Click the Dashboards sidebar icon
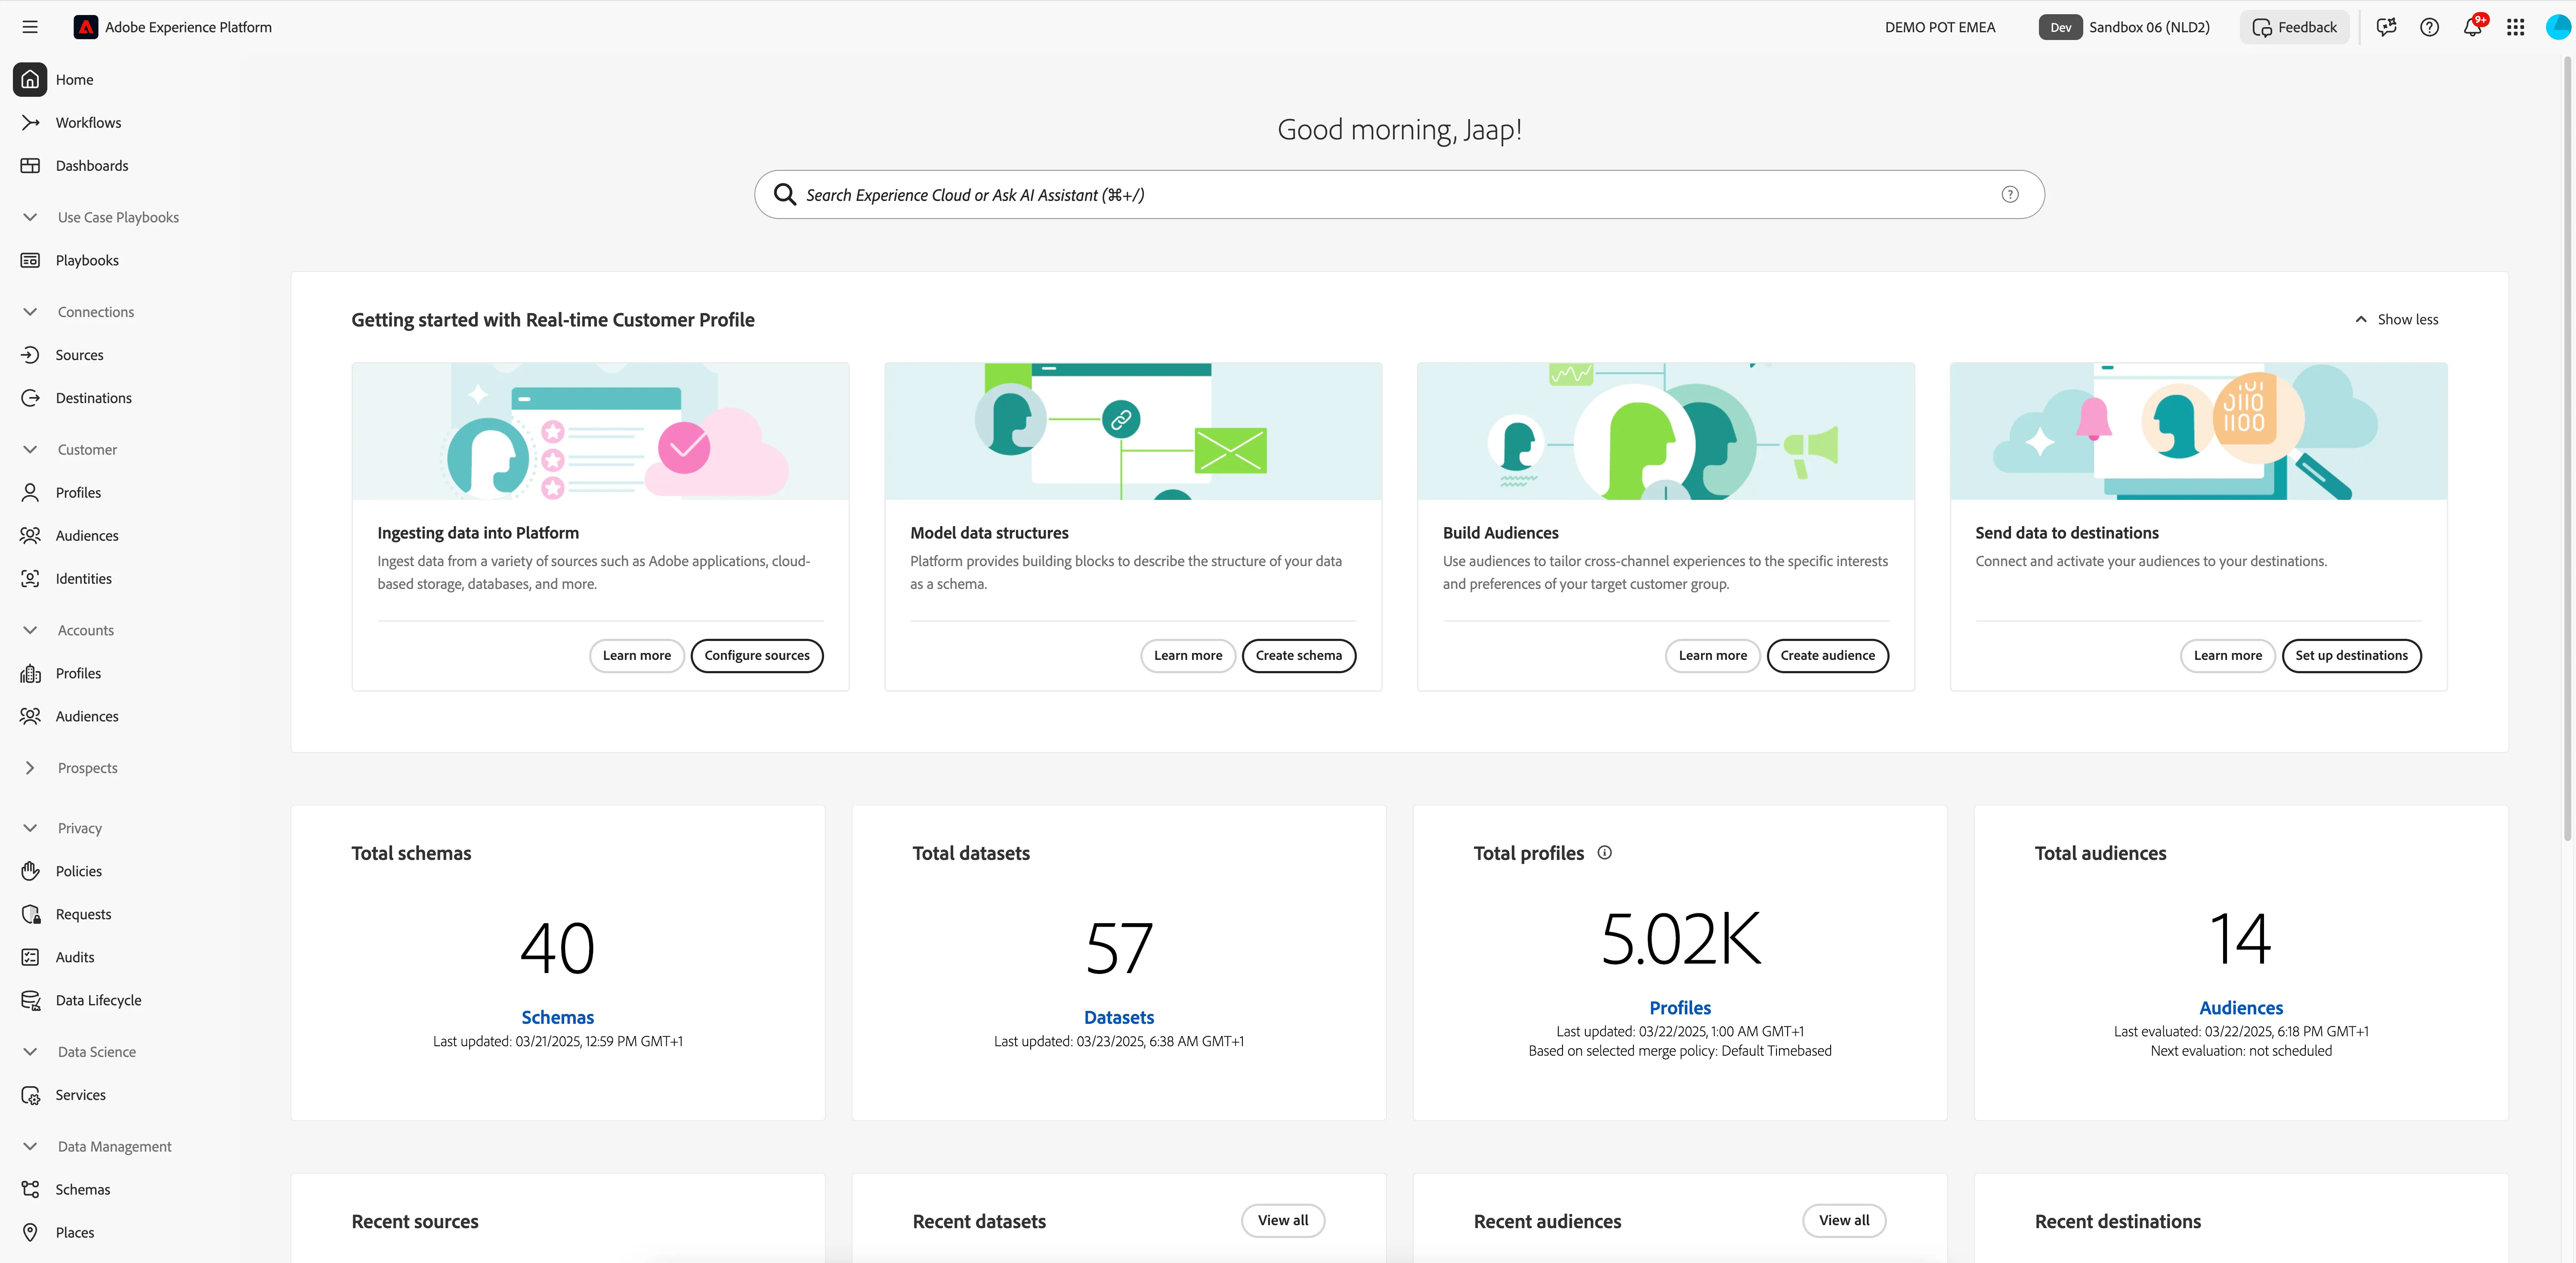2576x1263 pixels. 30,166
